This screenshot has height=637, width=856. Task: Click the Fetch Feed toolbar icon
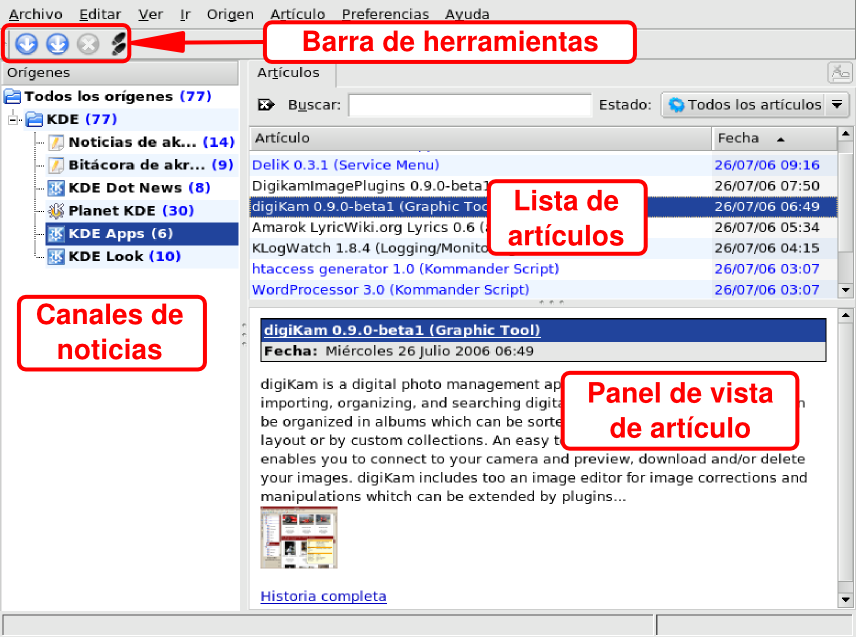27,43
